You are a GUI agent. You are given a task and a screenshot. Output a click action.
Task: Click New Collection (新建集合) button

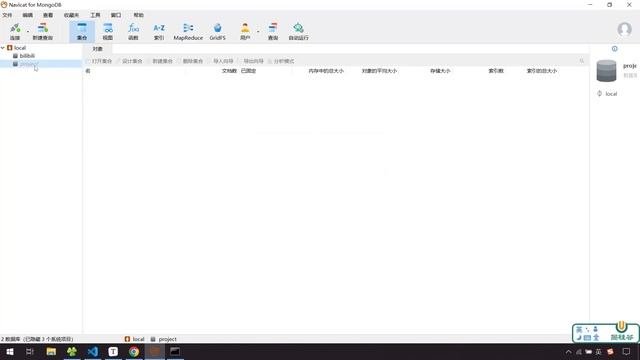[x=160, y=61]
